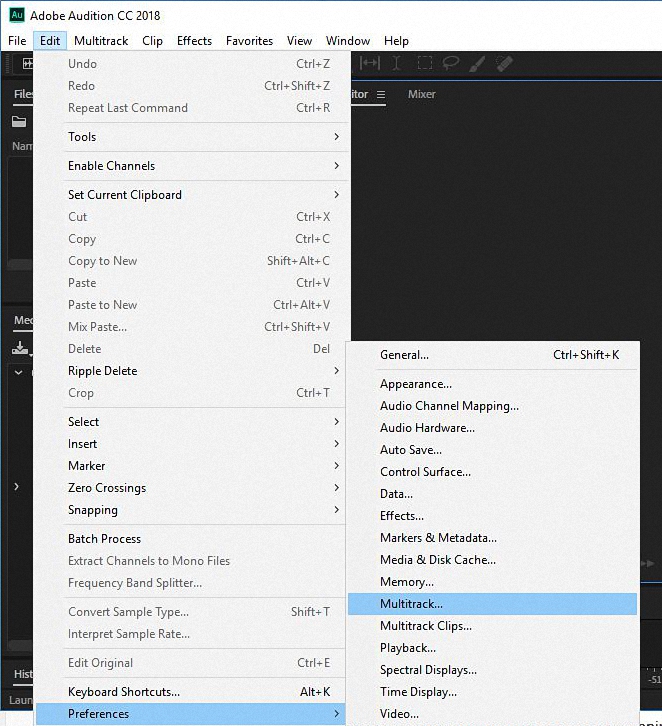The height and width of the screenshot is (726, 662).
Task: Select the Preferences menu entry
Action: click(x=191, y=714)
